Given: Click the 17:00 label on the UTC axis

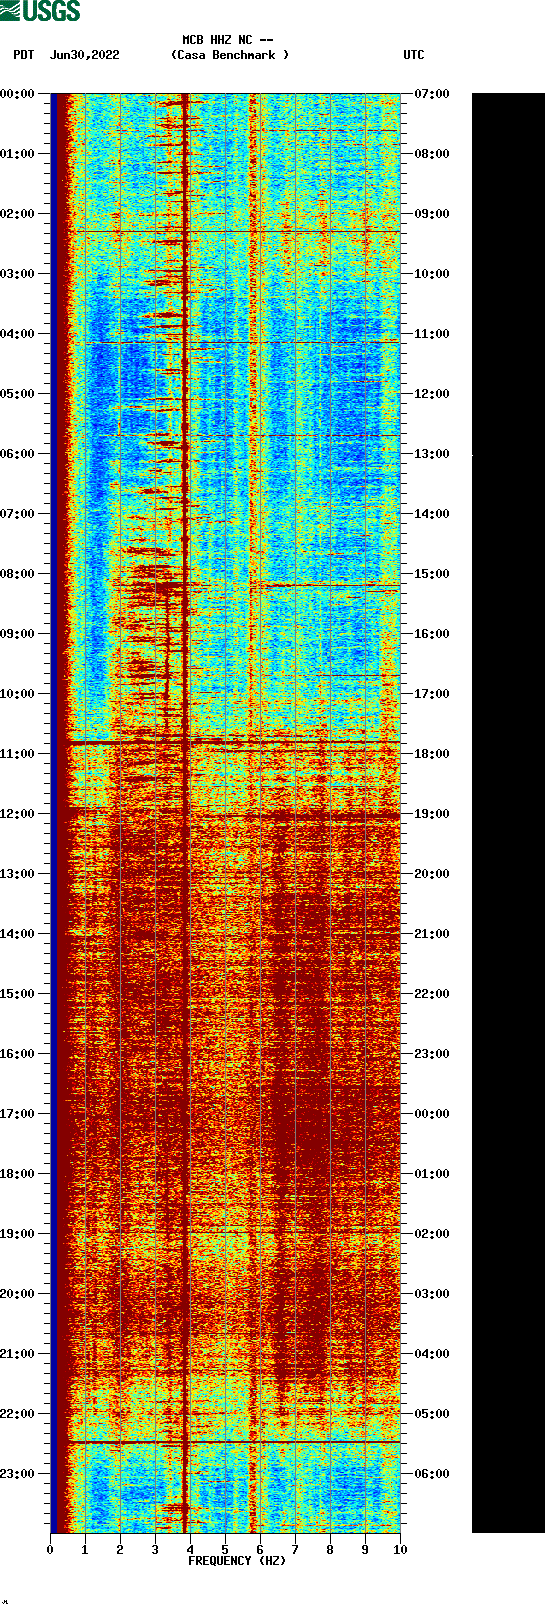Looking at the screenshot, I should tap(432, 694).
